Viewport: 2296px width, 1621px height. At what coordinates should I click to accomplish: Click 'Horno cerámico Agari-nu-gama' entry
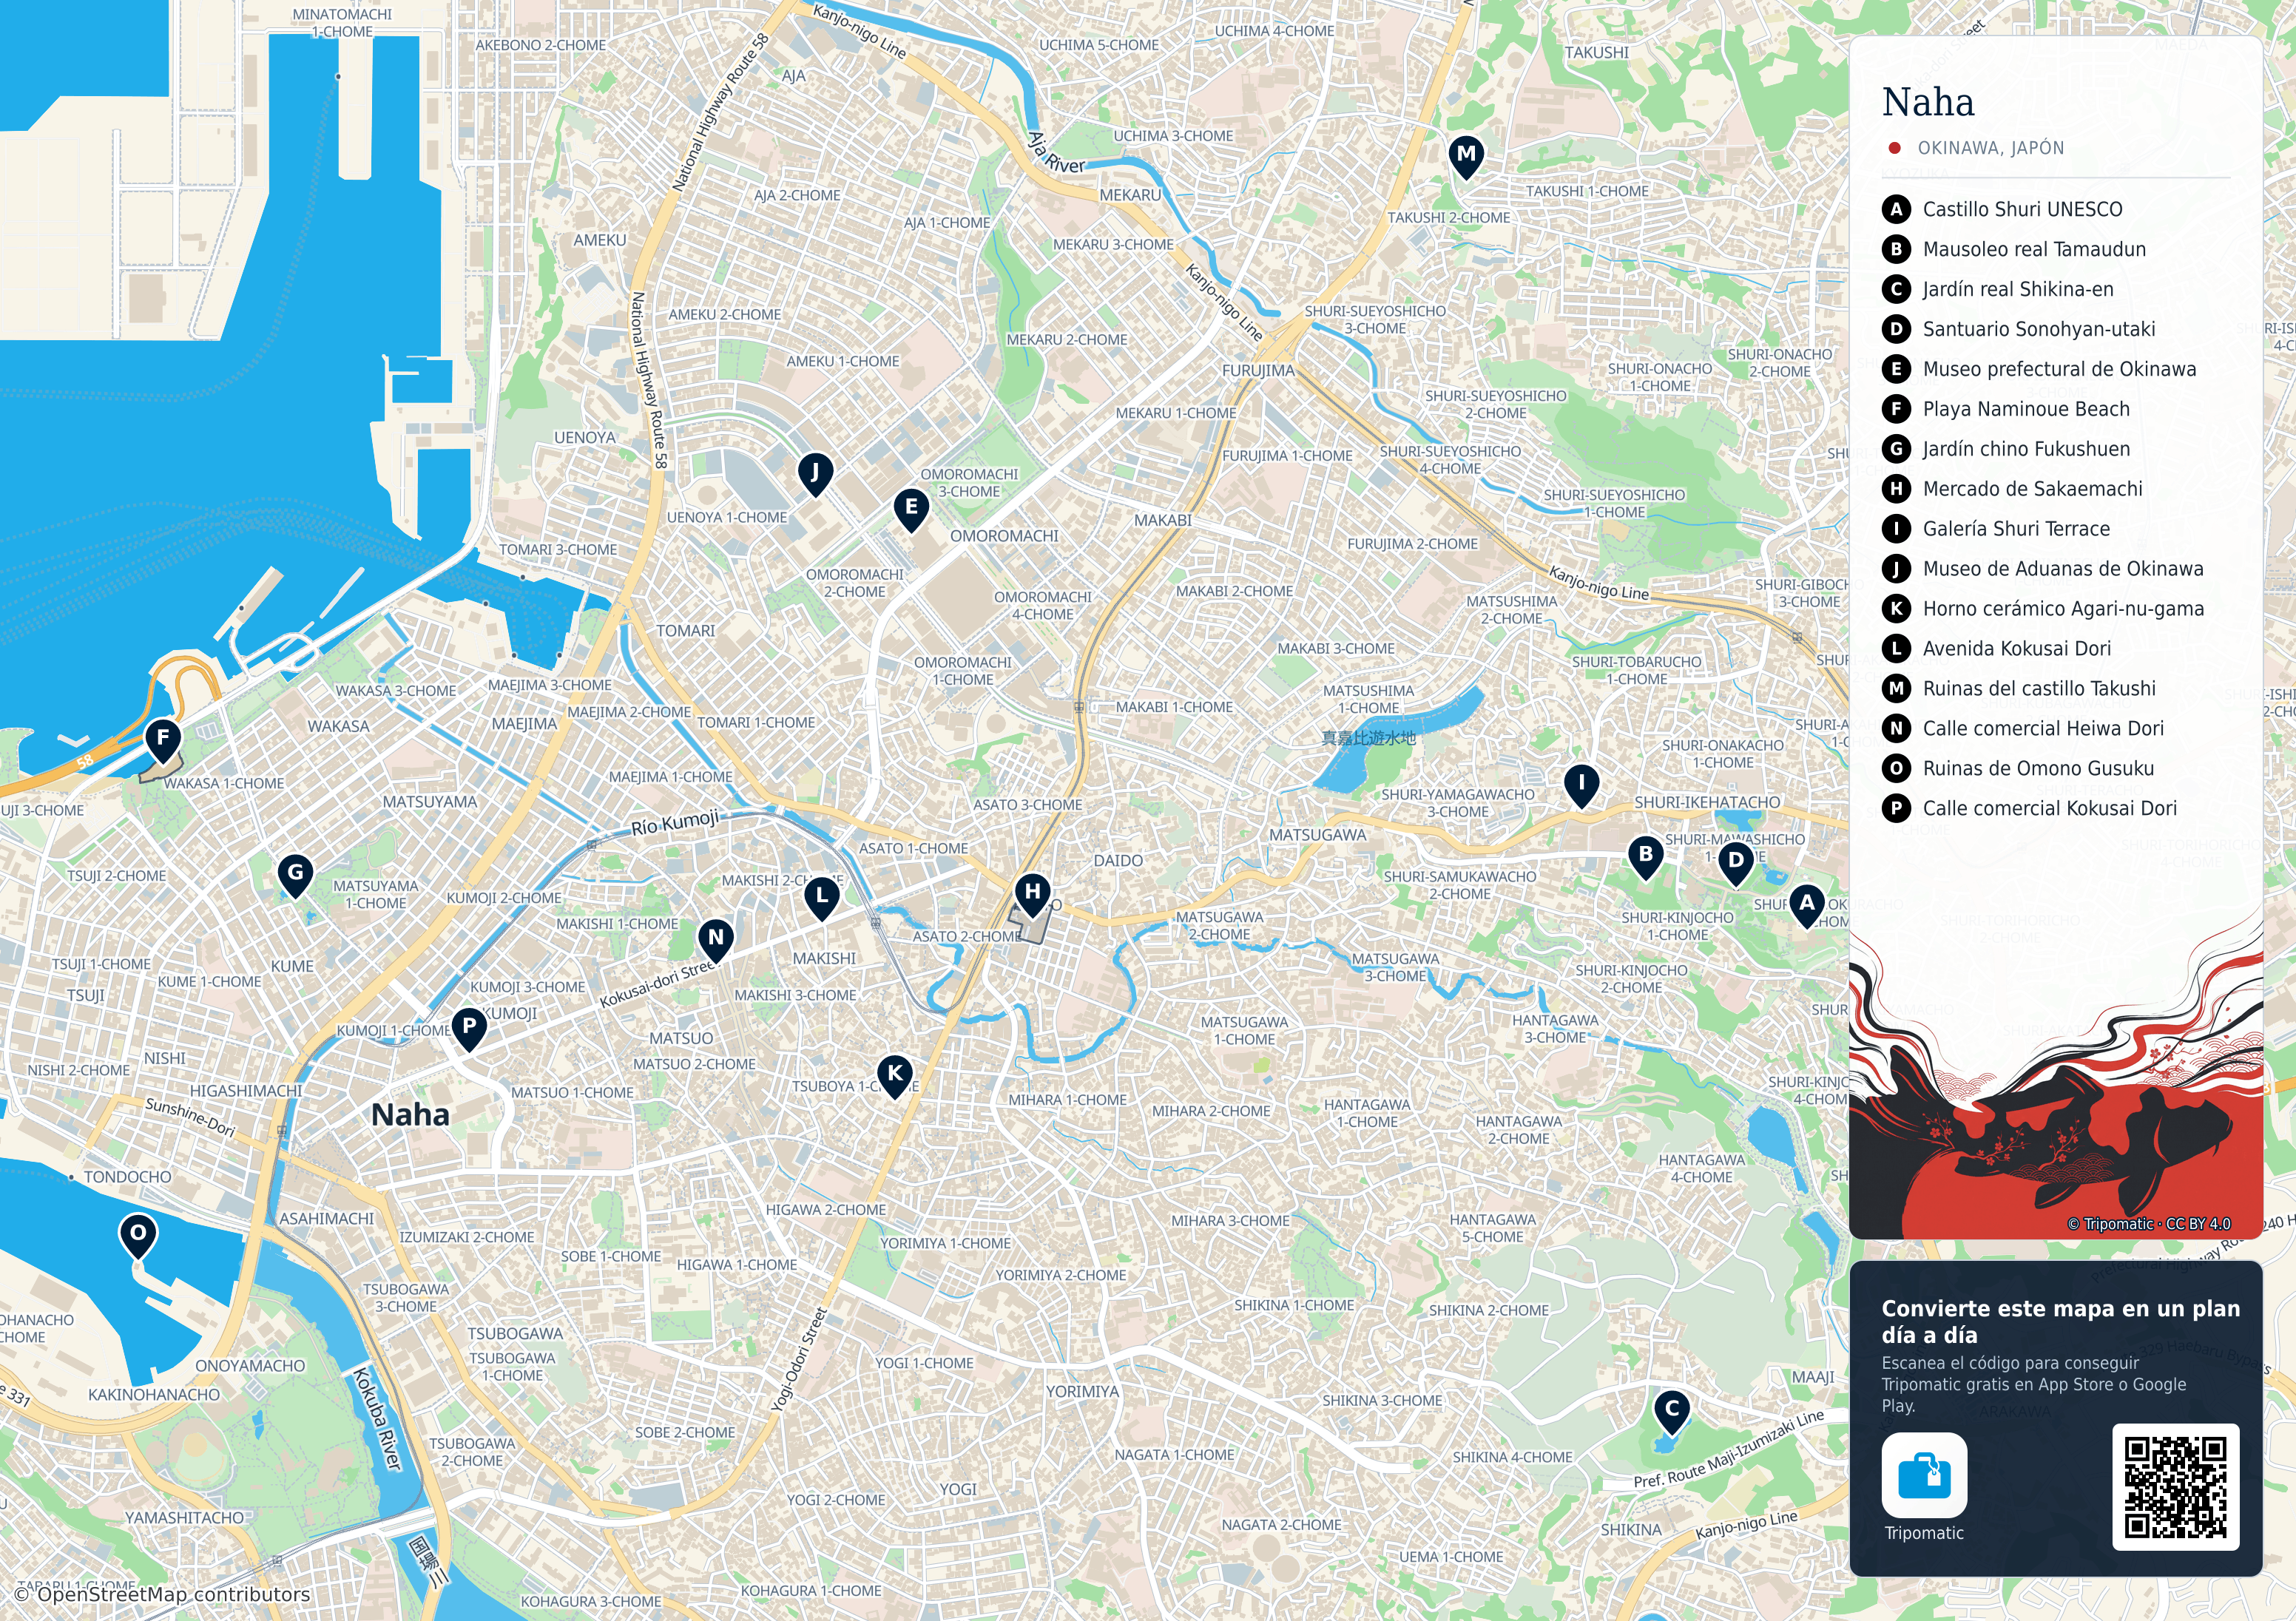(2043, 609)
